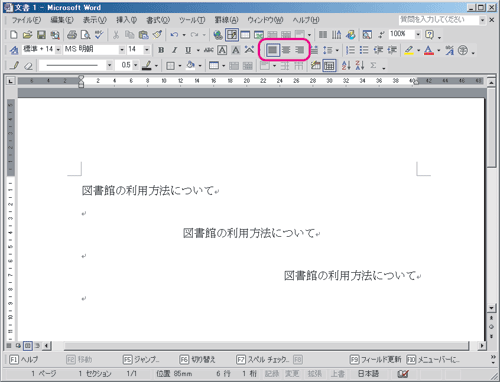Save the document with floppy disk icon
This screenshot has width=500, height=382.
coord(41,34)
